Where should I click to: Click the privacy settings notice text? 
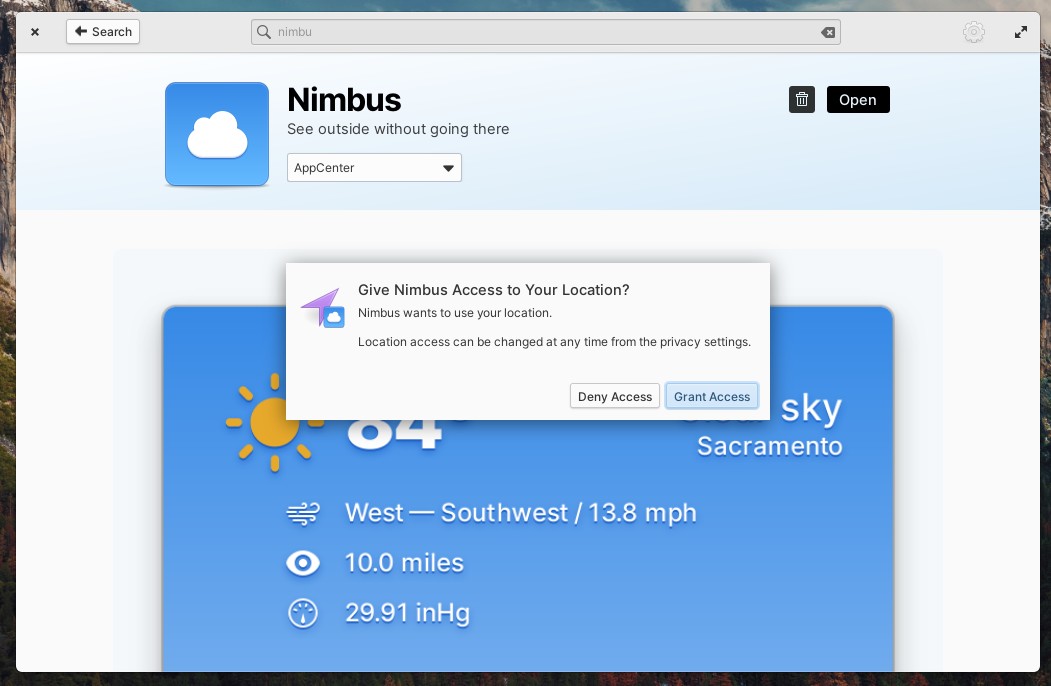554,342
